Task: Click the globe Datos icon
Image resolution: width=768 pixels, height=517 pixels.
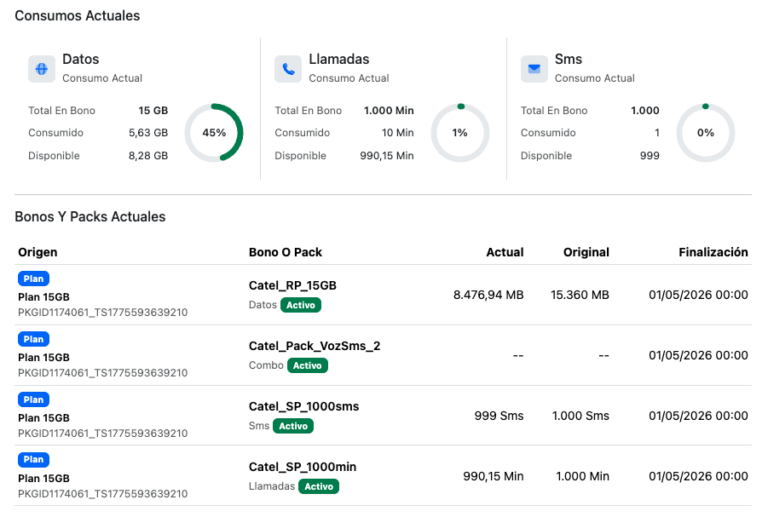Action: coord(42,69)
